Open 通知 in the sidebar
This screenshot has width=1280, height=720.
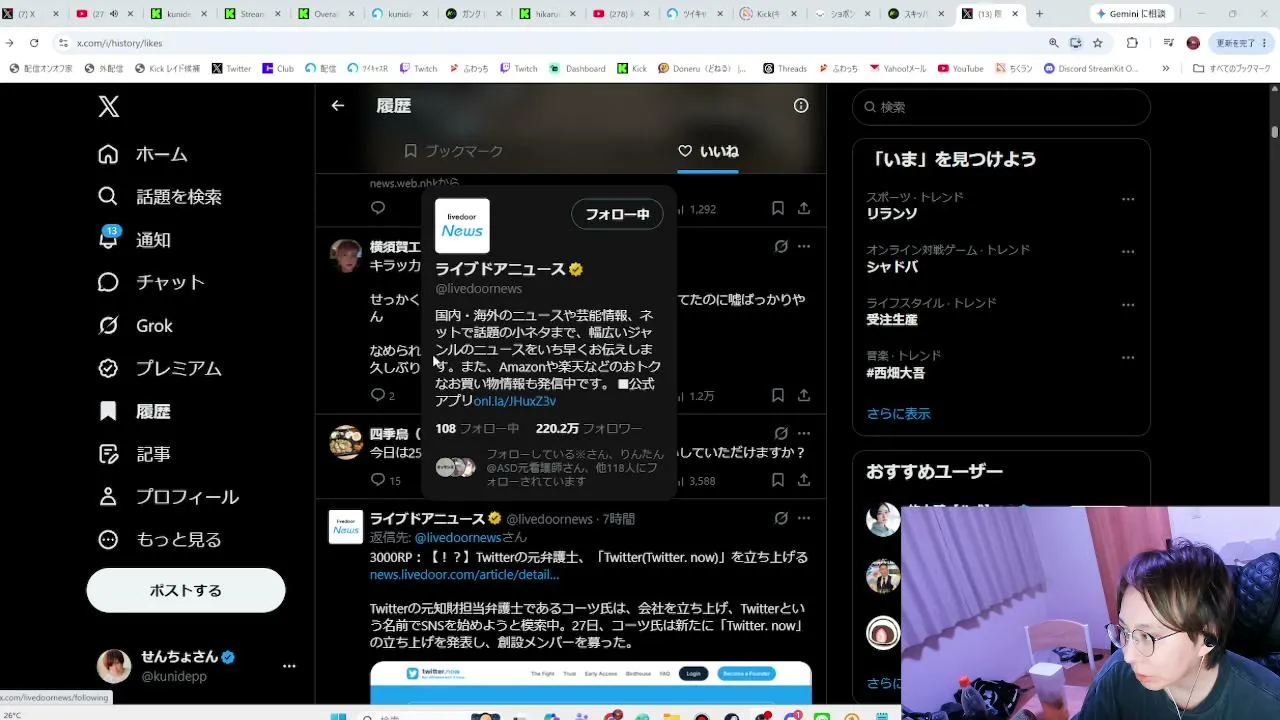(x=134, y=240)
